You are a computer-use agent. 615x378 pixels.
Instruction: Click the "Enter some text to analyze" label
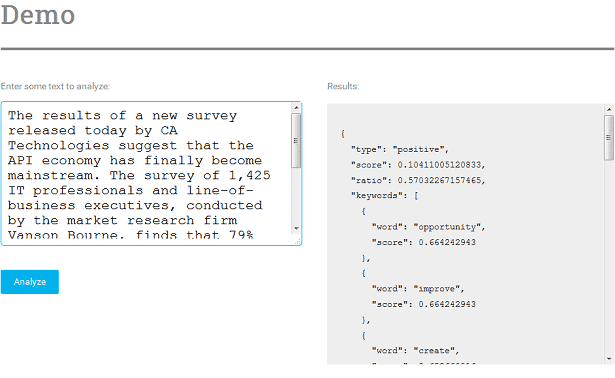(55, 86)
